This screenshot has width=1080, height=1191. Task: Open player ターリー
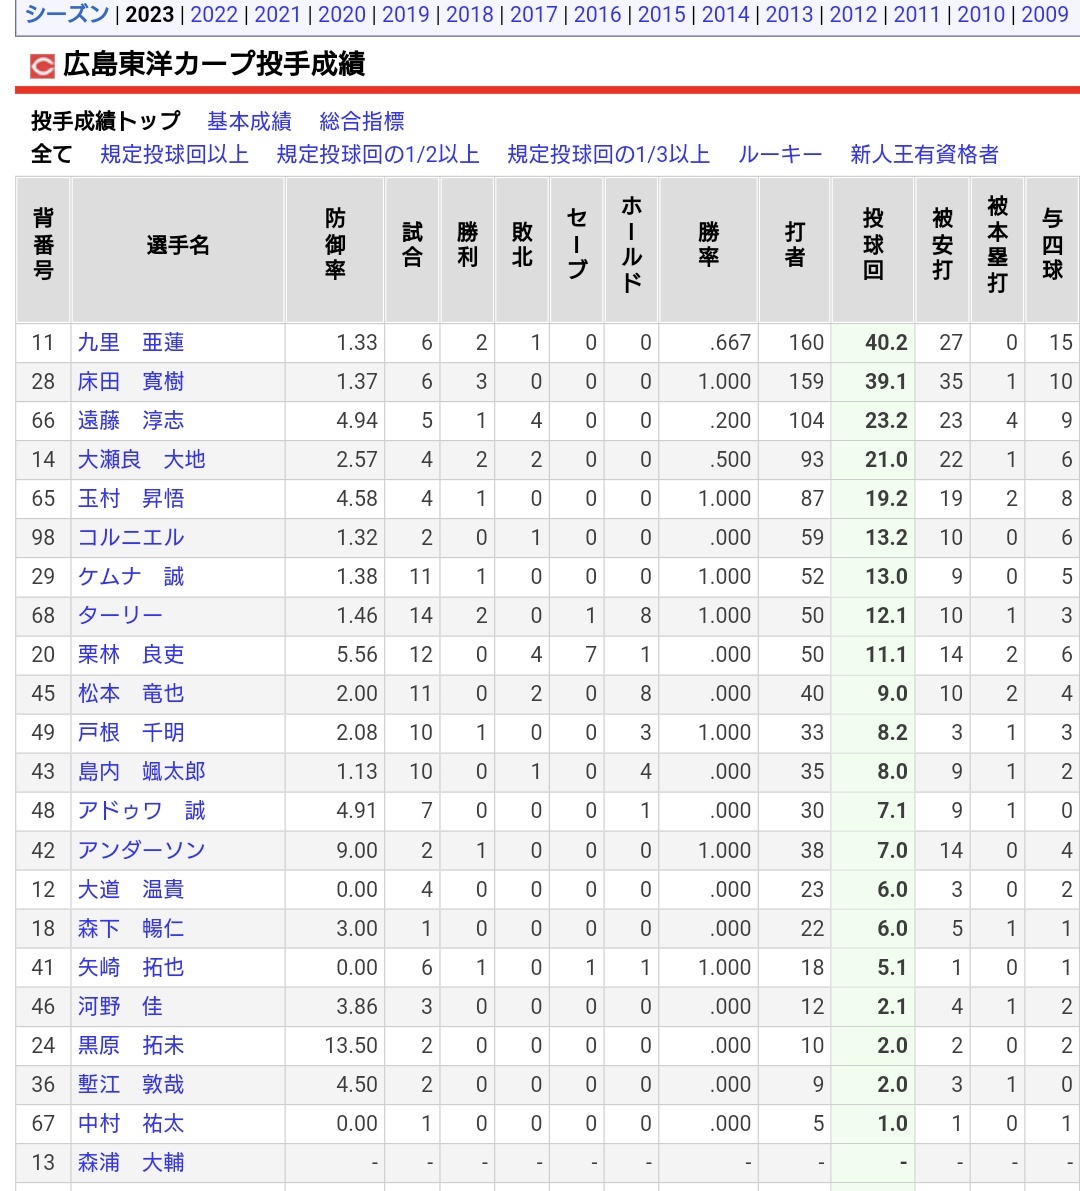pyautogui.click(x=120, y=615)
